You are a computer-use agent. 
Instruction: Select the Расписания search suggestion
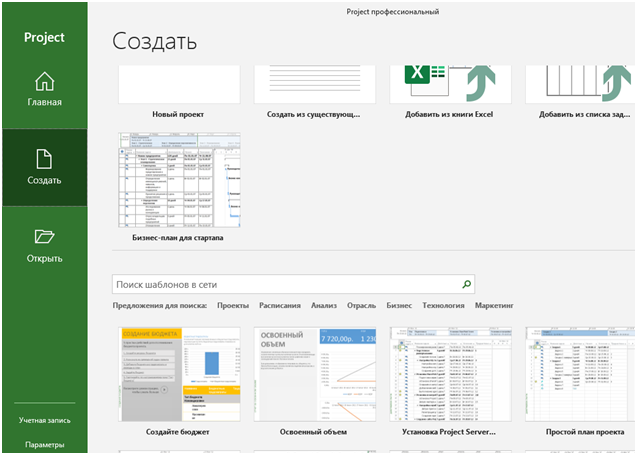pyautogui.click(x=280, y=305)
